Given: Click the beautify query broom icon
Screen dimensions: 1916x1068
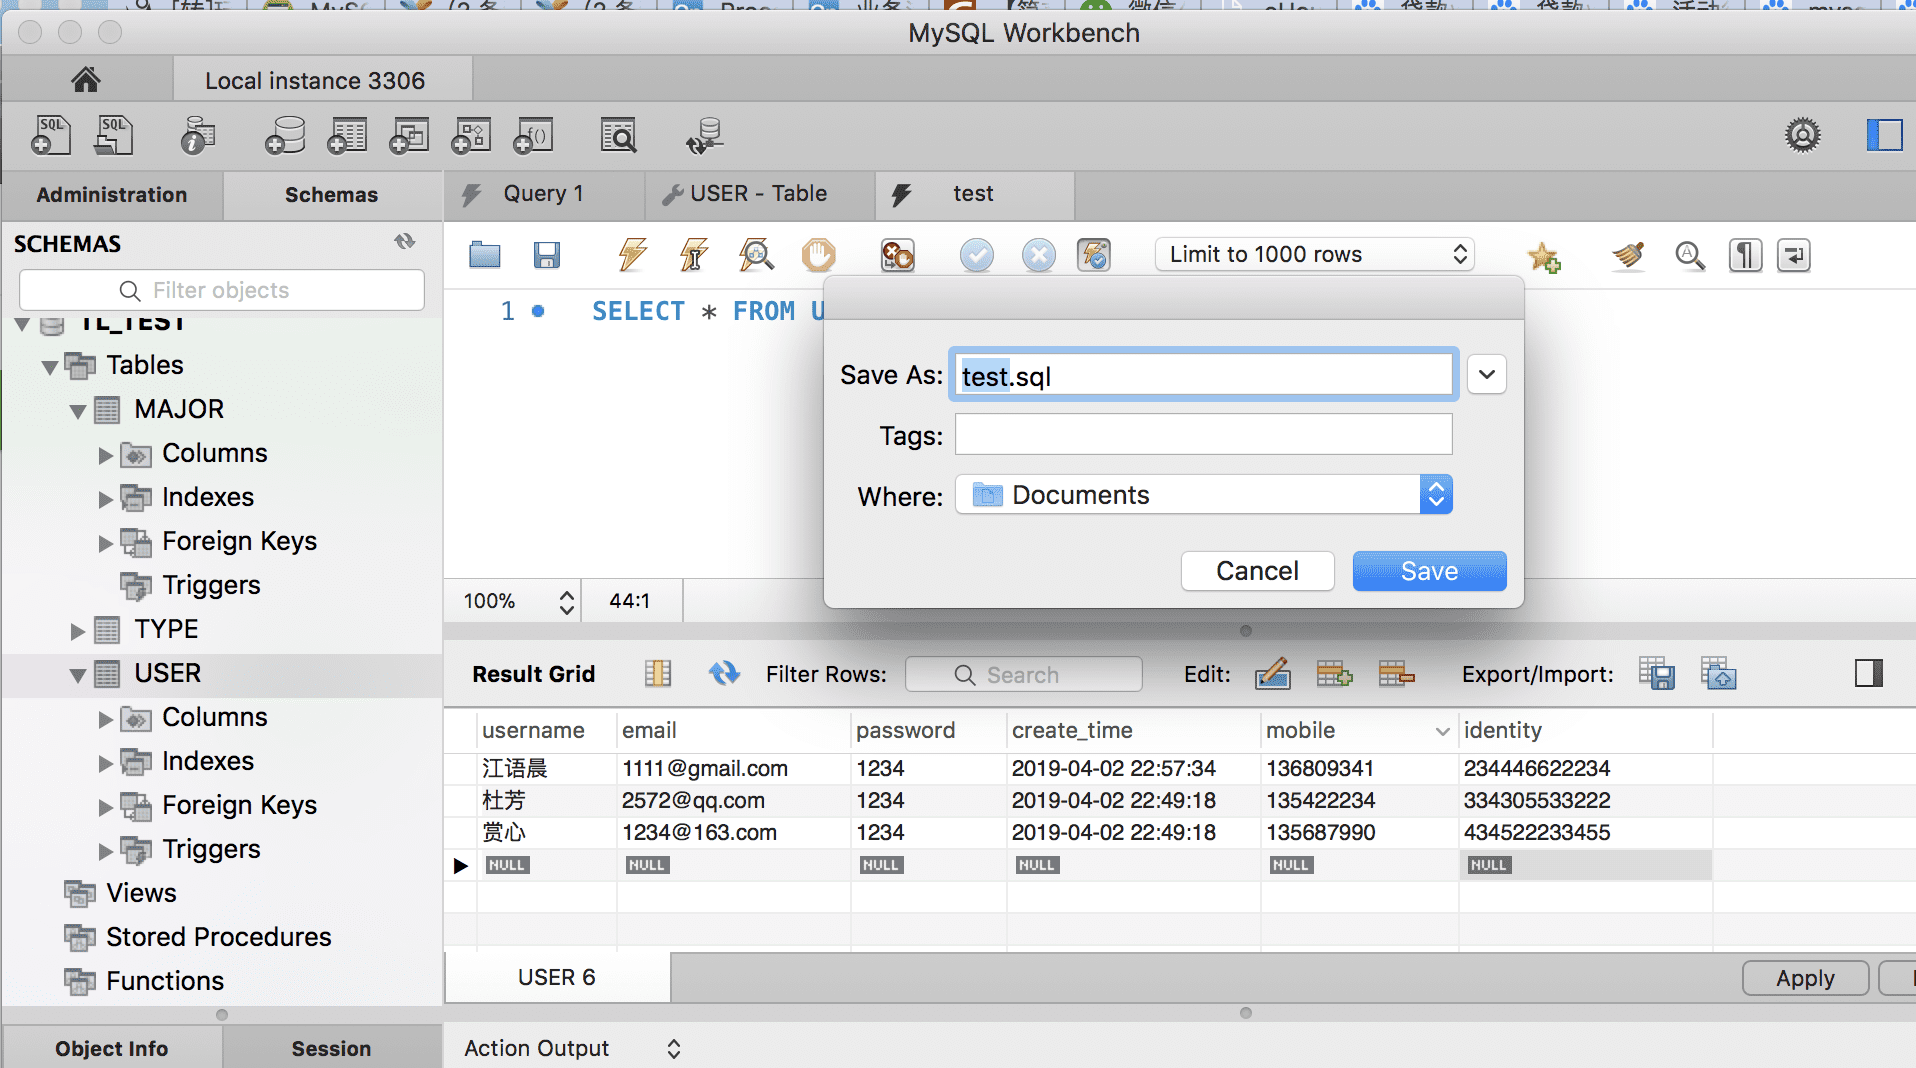Looking at the screenshot, I should (1628, 256).
